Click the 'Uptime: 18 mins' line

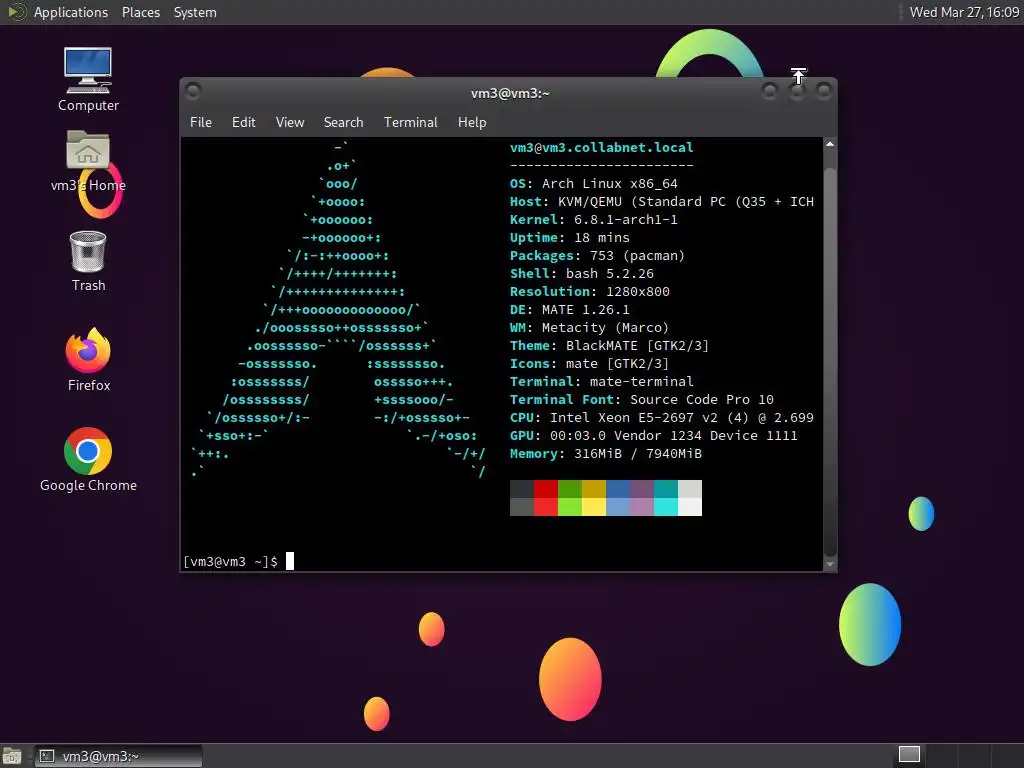tap(569, 238)
